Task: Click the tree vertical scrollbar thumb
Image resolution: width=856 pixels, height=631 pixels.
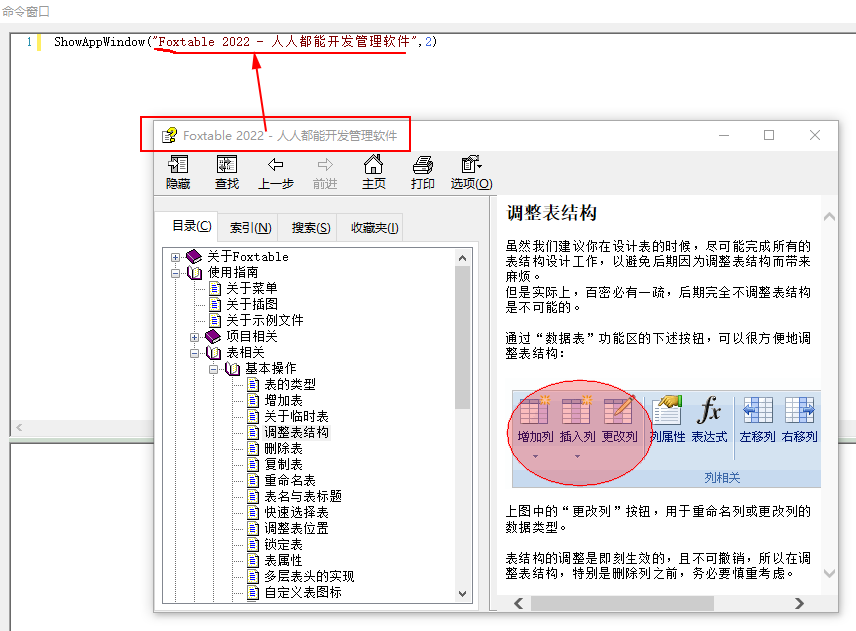Action: click(462, 338)
